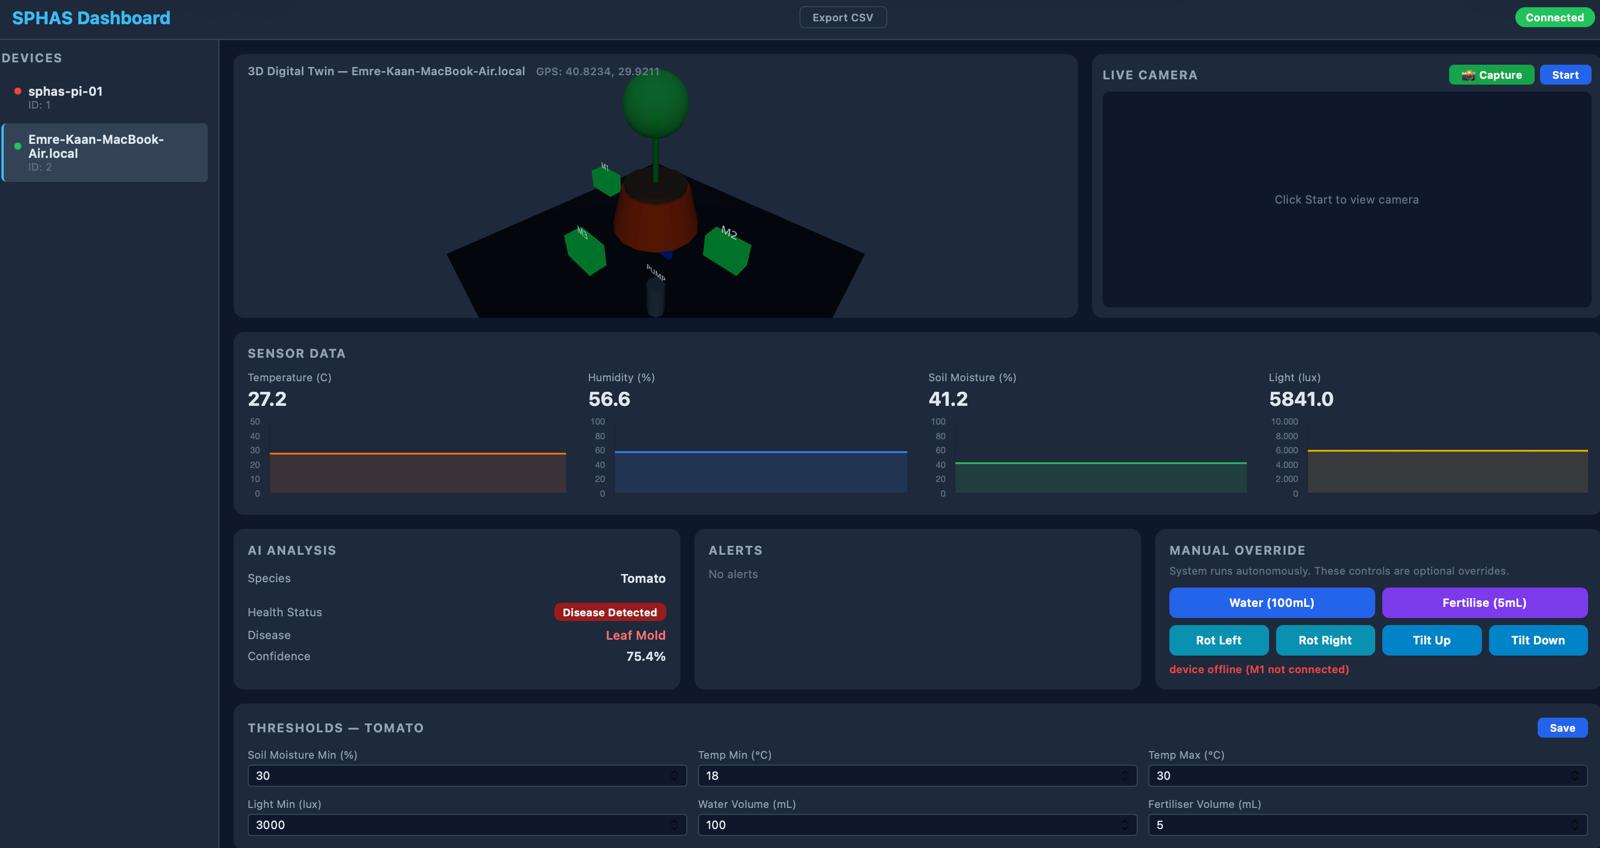Click the Connected status badge
1600x848 pixels.
tap(1554, 17)
